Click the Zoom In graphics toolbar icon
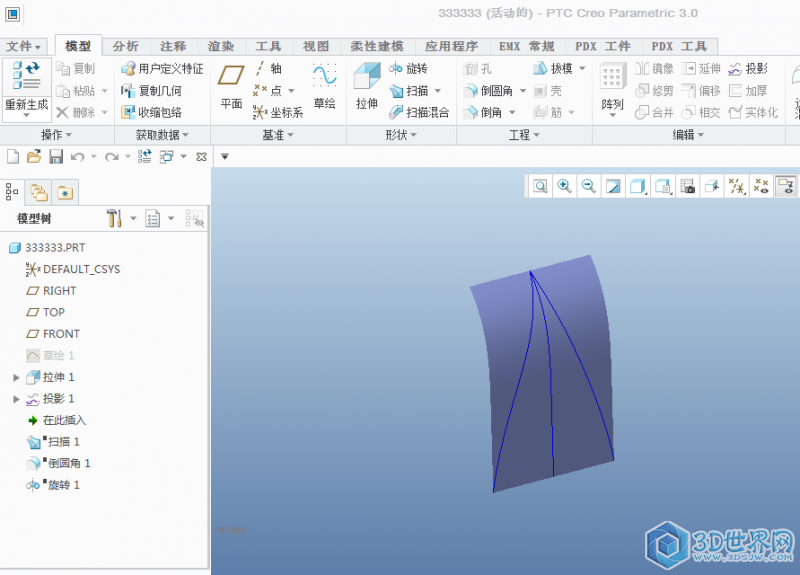Screen dimensions: 800x575 point(564,186)
